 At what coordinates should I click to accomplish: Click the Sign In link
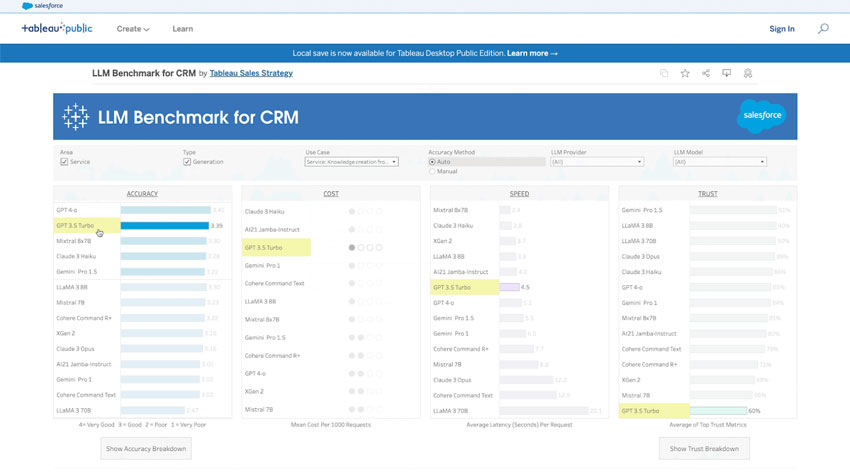782,29
